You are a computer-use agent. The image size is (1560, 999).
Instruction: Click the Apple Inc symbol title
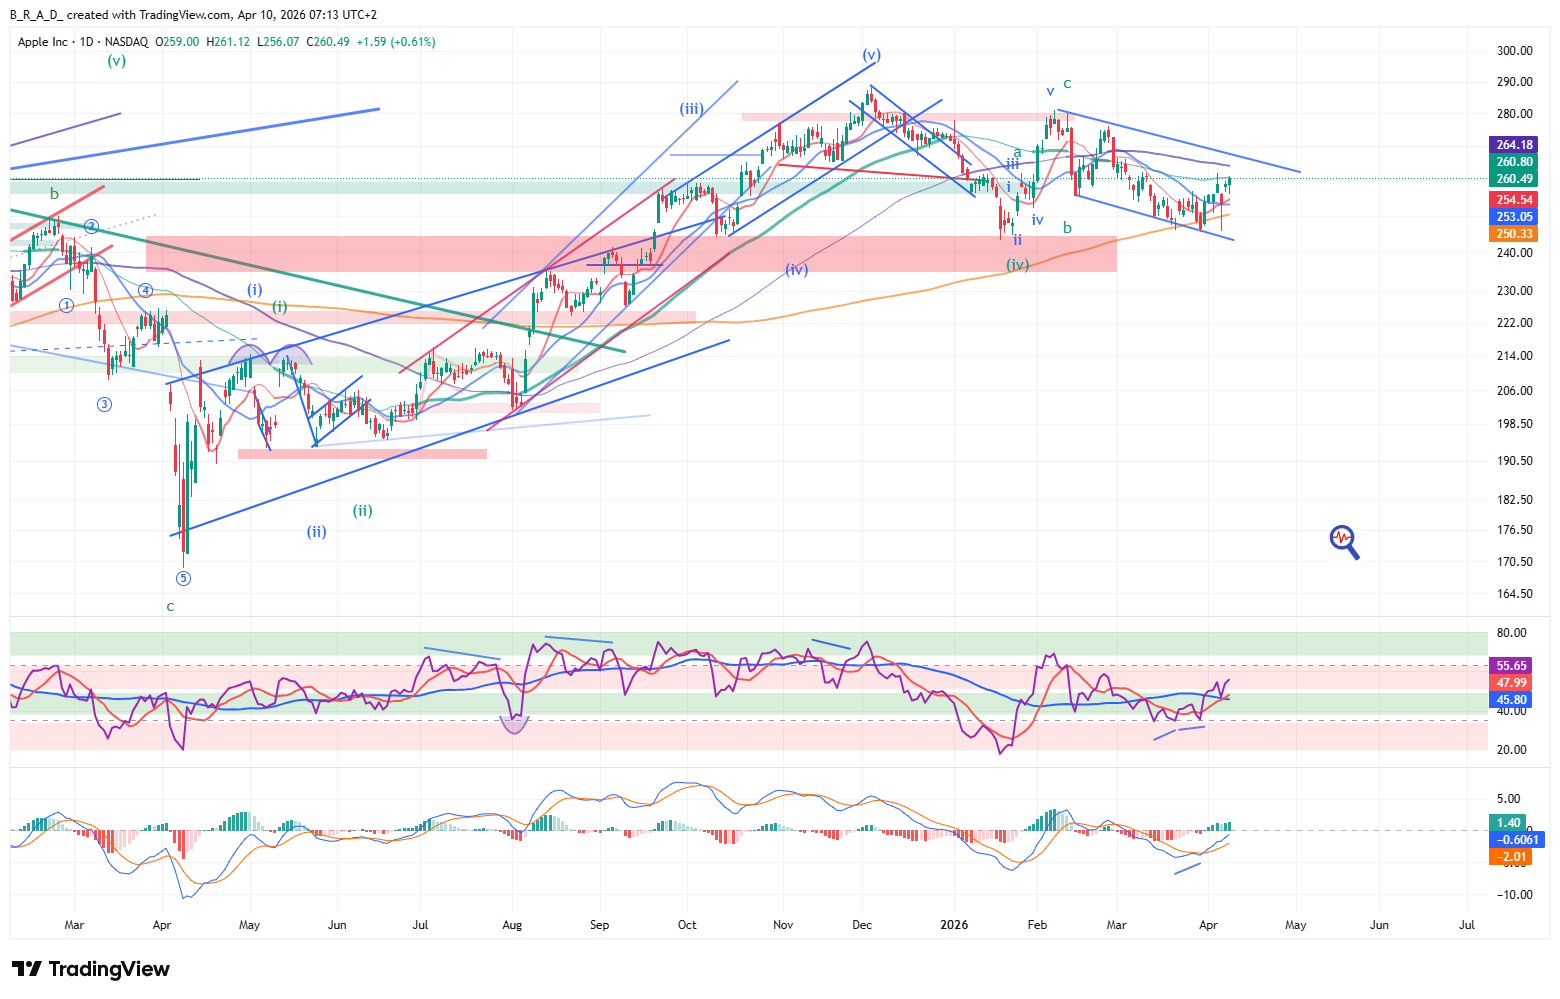pos(43,42)
